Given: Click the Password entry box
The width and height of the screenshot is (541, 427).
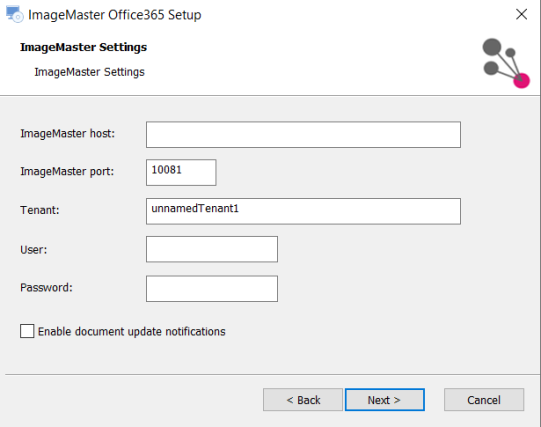Looking at the screenshot, I should [x=212, y=289].
